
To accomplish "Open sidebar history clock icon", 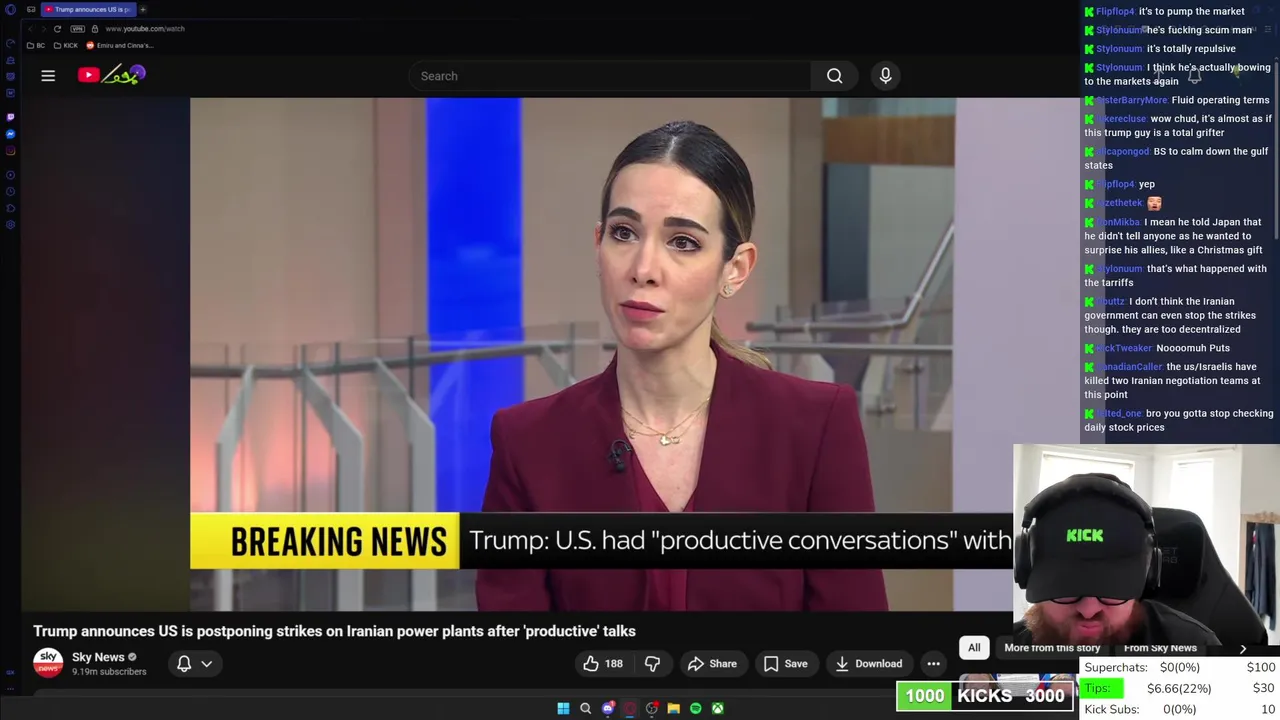I will (10, 190).
